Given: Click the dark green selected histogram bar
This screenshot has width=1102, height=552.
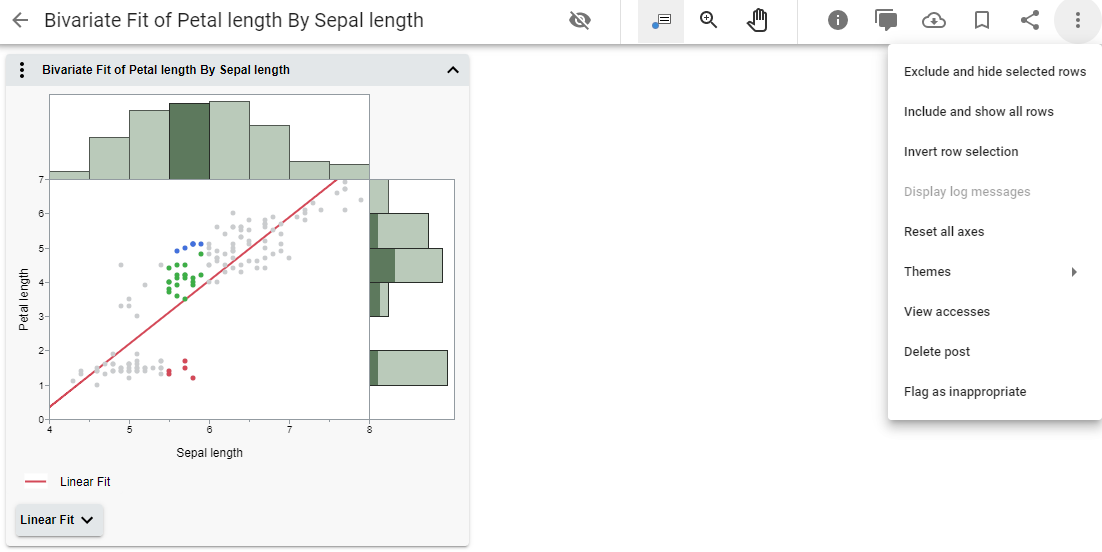Looking at the screenshot, I should 188,141.
